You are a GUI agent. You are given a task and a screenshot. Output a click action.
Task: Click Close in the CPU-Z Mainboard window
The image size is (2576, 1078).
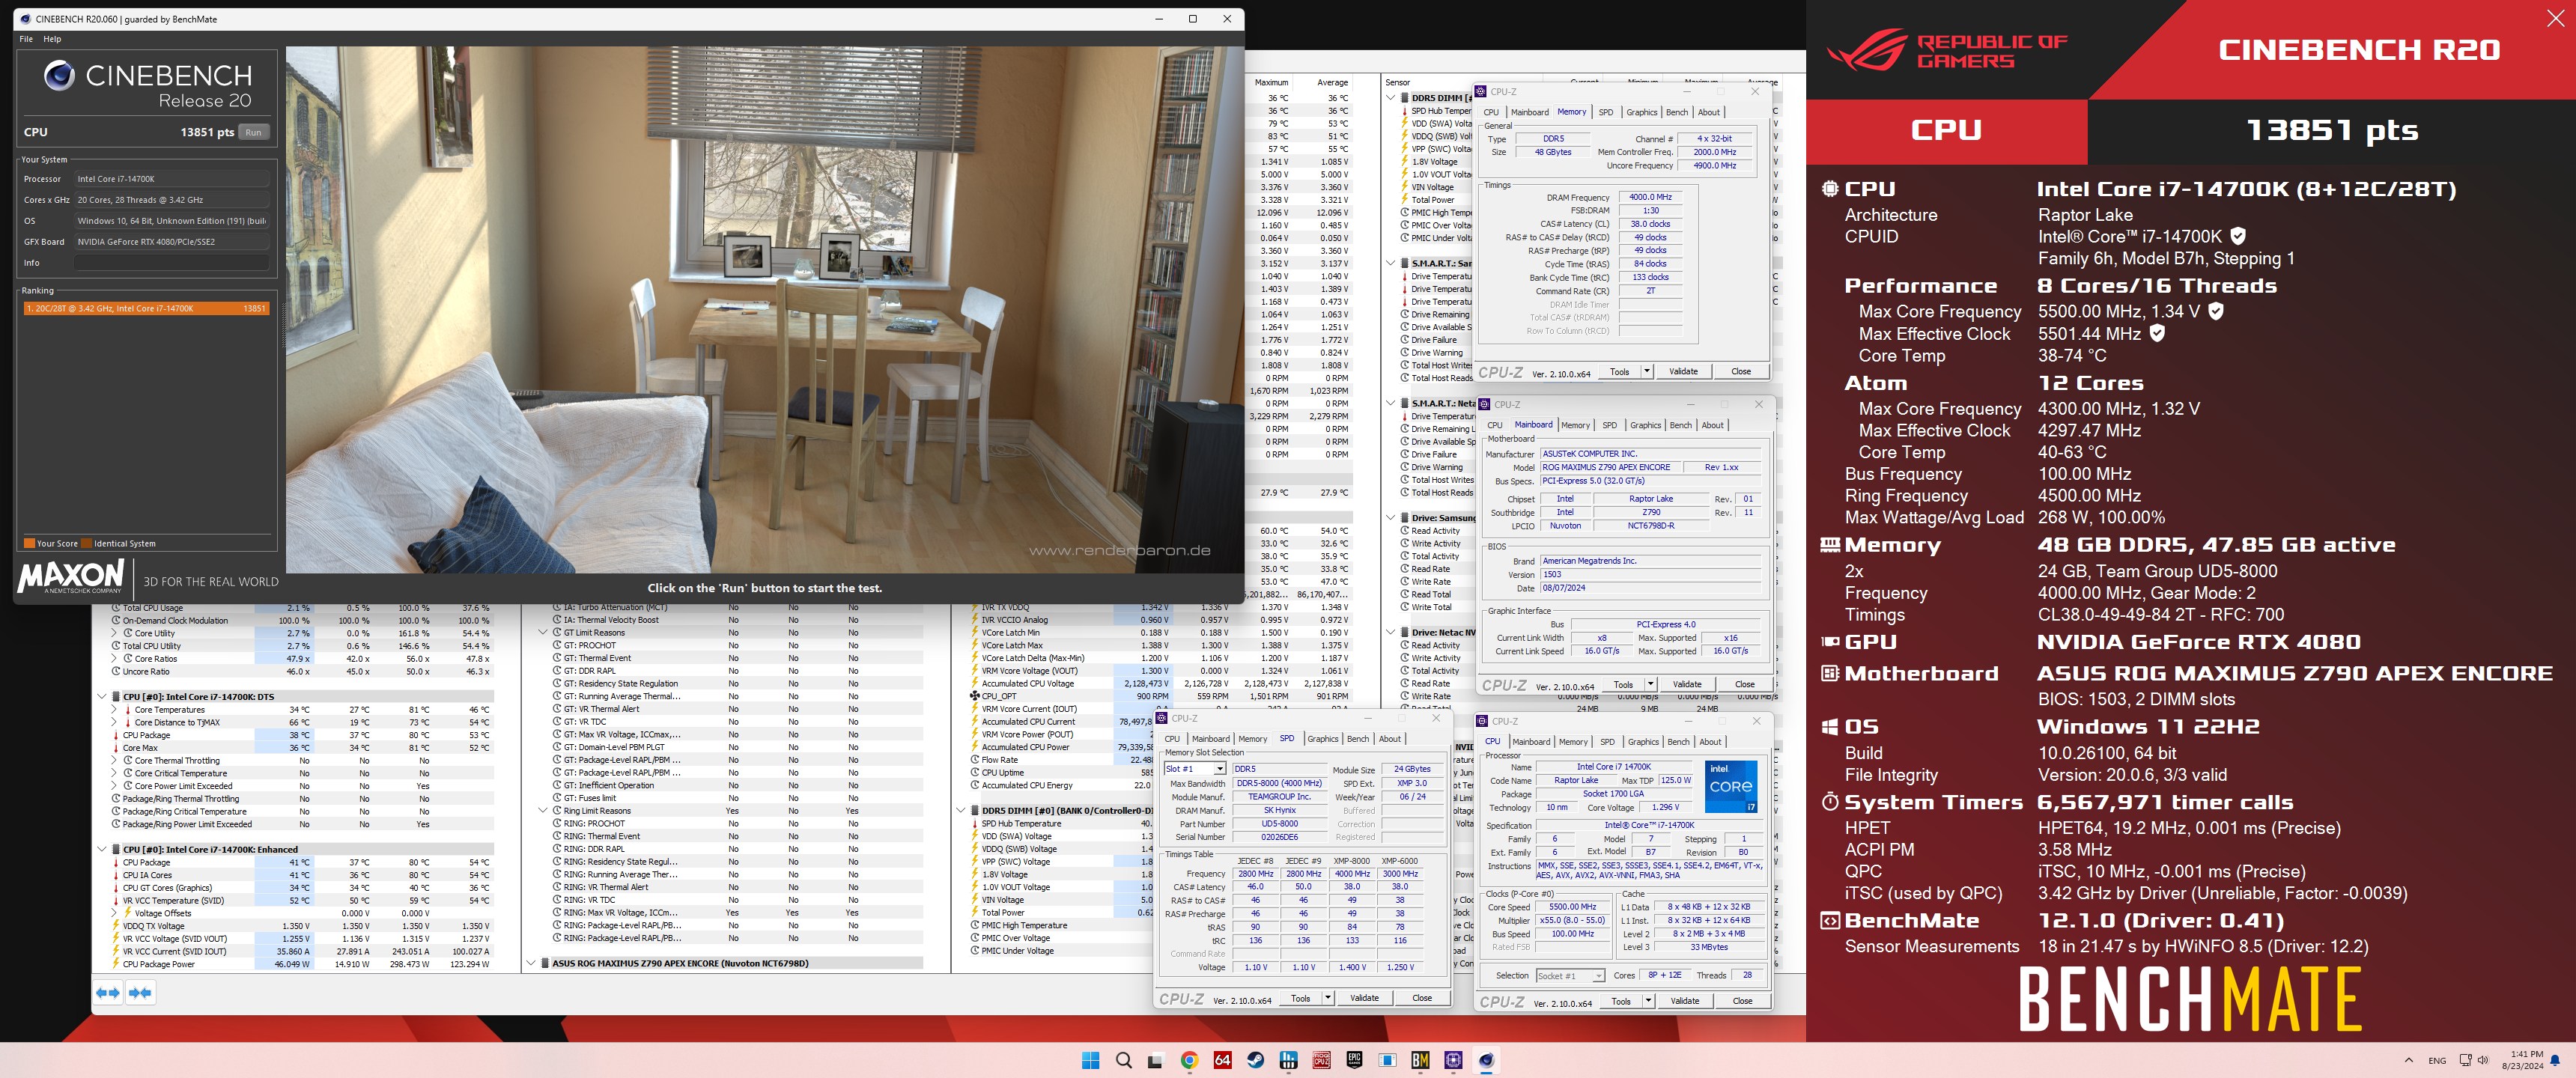[1745, 685]
